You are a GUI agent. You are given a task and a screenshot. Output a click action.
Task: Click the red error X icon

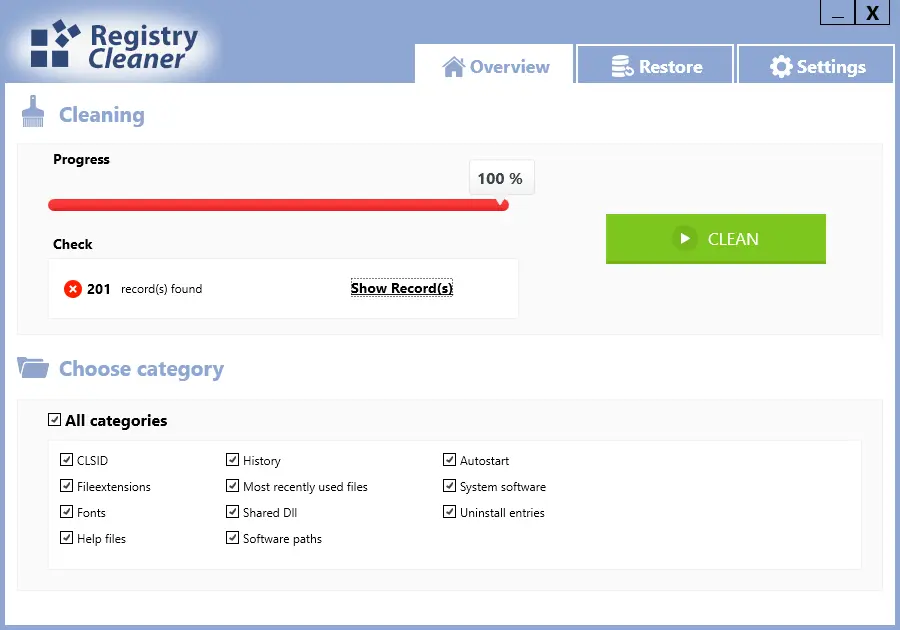click(x=73, y=289)
